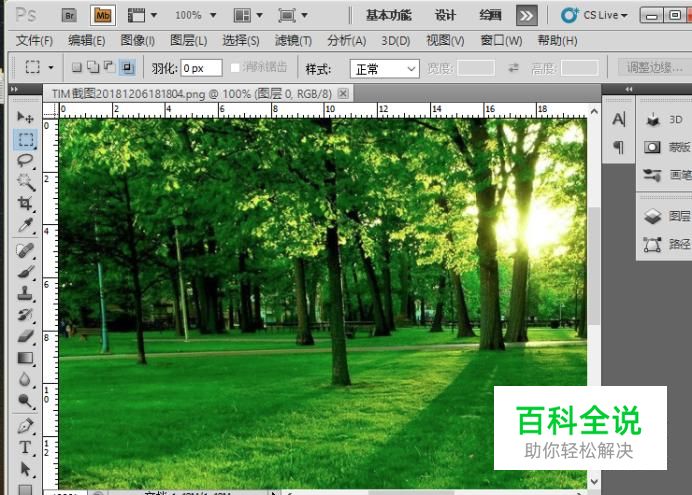Select the Gradient tool
This screenshot has width=692, height=495.
click(x=26, y=358)
